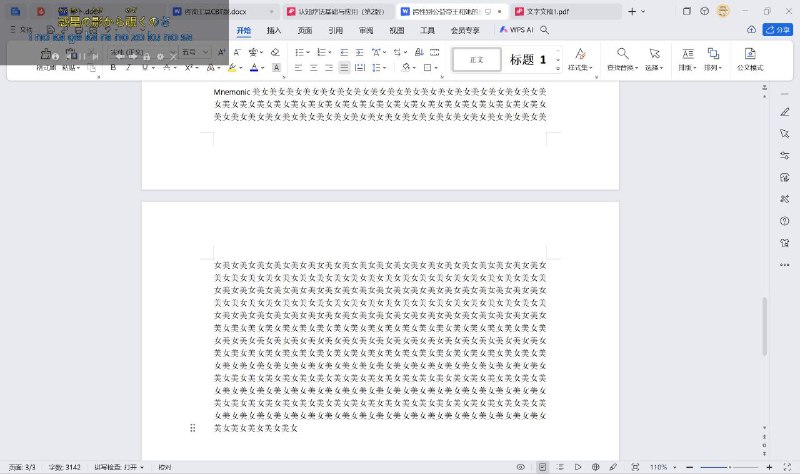Click the fullscreen icon in status bar
800x474 pixels.
787,467
